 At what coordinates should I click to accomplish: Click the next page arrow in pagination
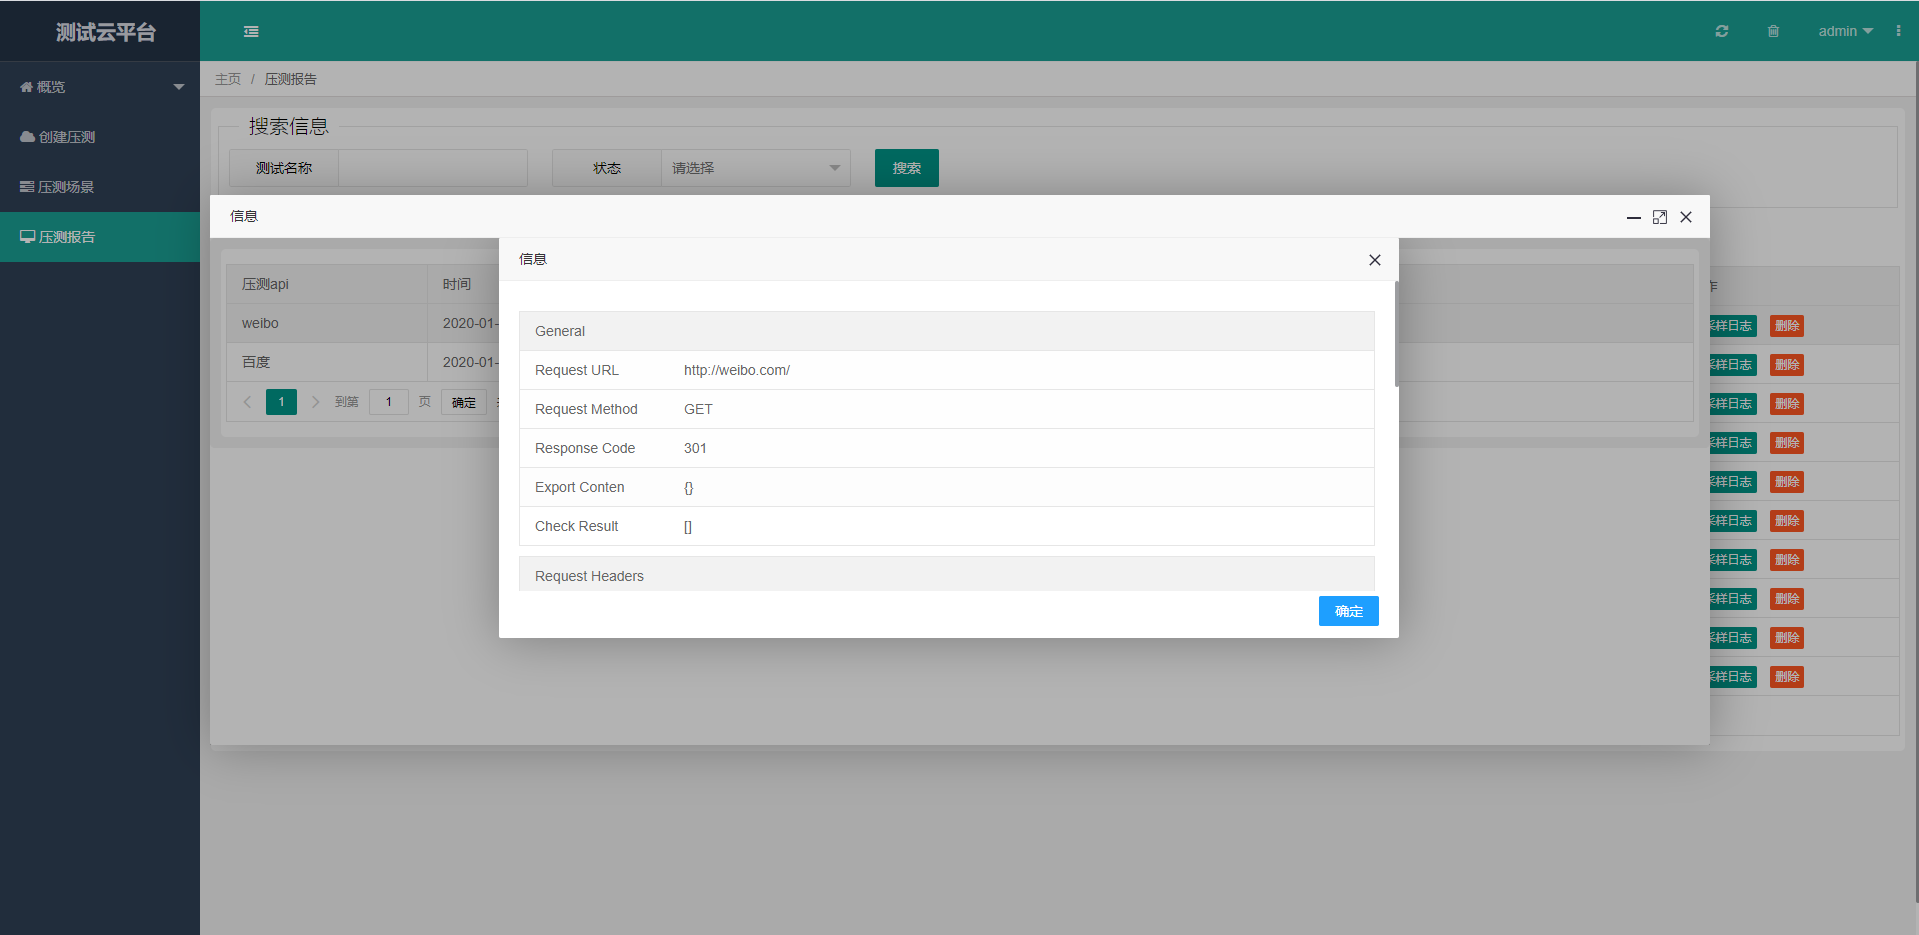pos(315,402)
